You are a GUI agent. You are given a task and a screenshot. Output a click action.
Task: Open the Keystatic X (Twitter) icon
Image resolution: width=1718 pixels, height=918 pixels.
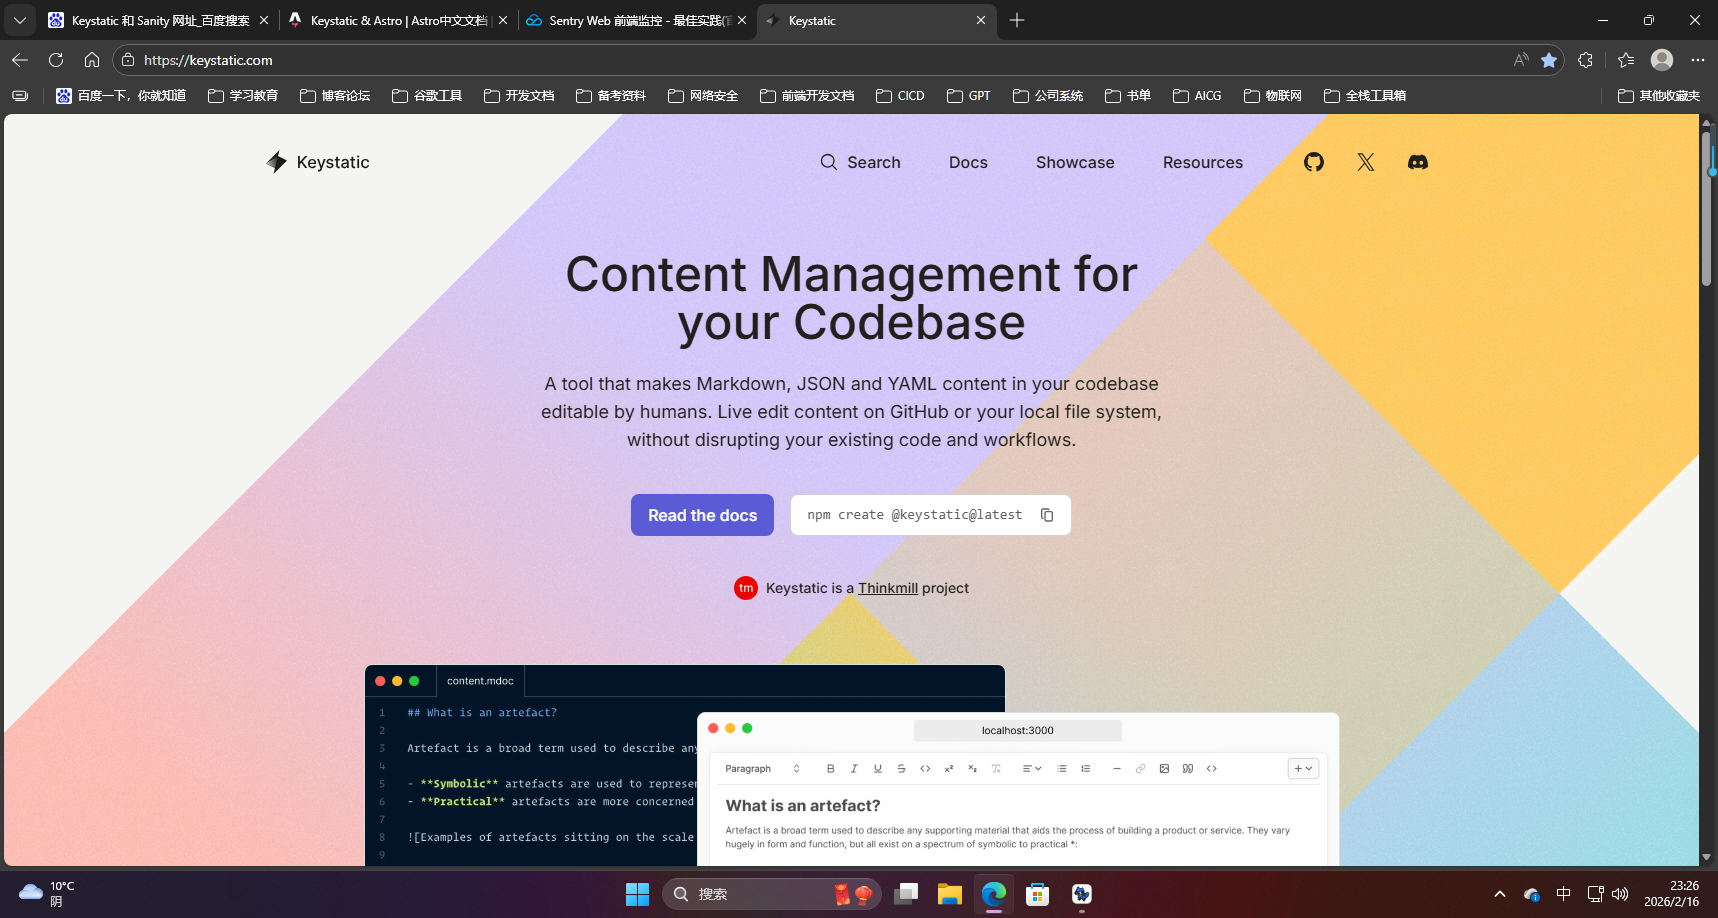[x=1366, y=162]
